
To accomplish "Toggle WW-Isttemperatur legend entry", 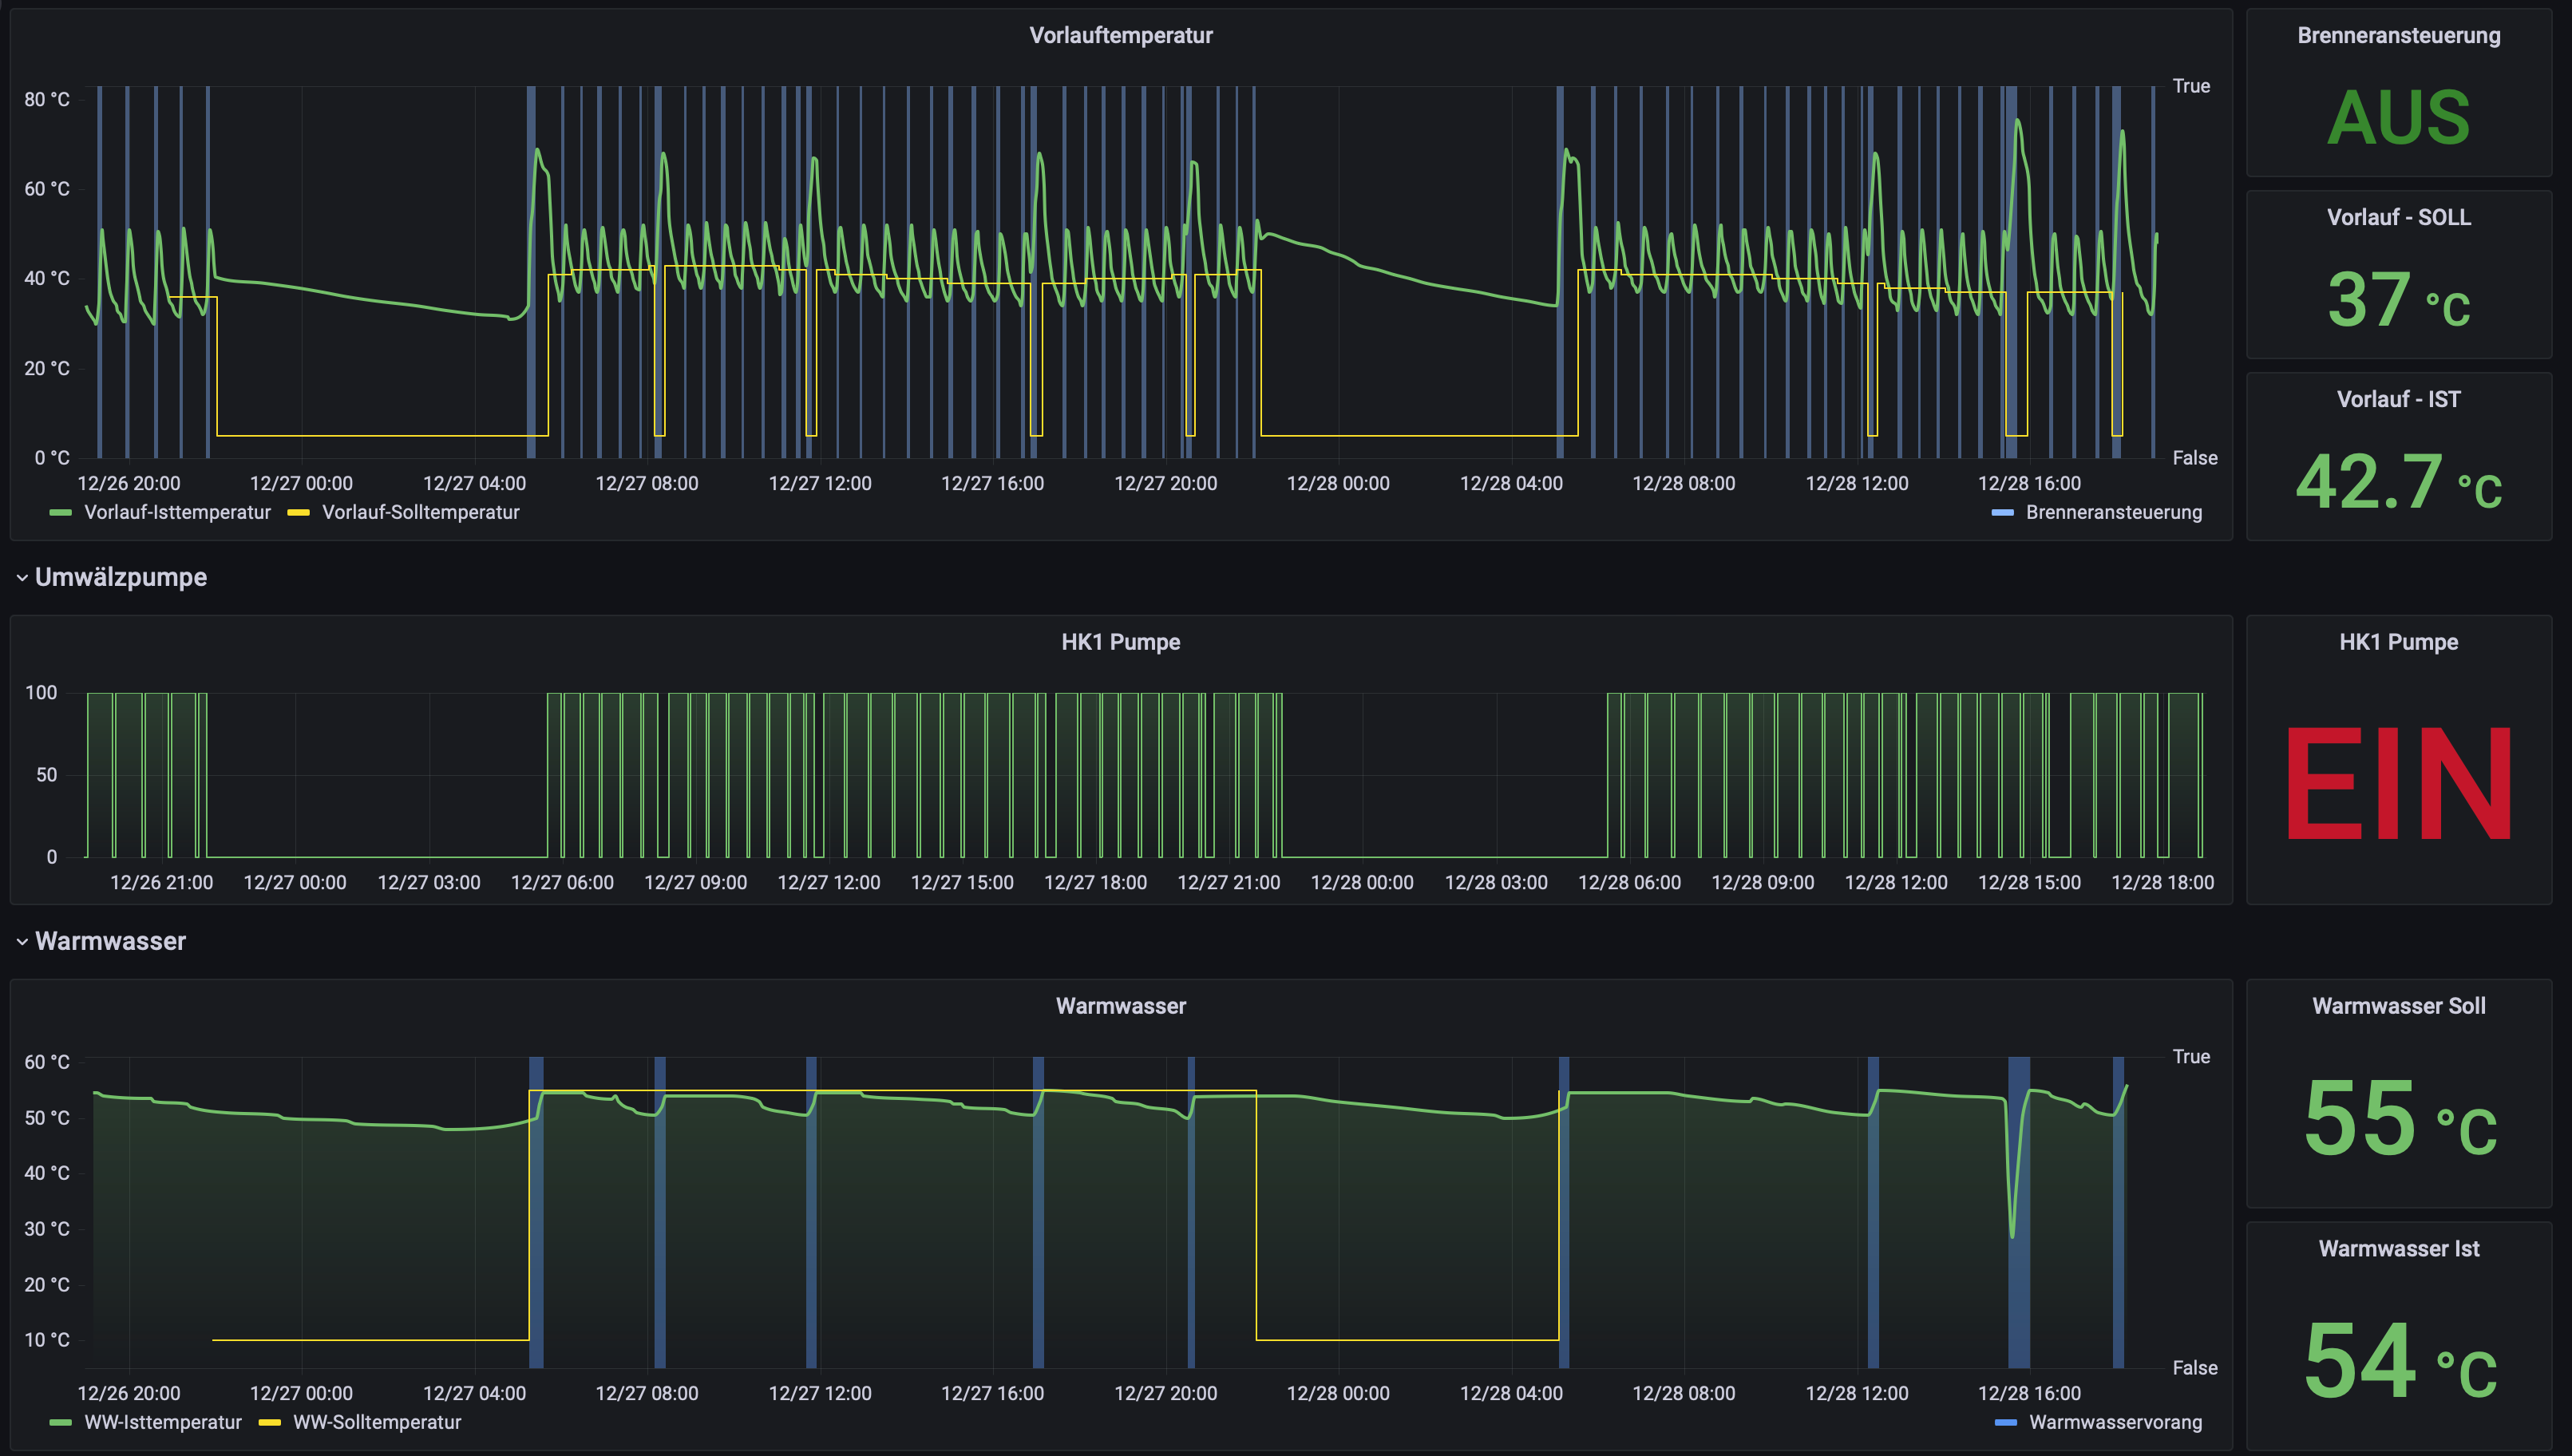I will coord(163,1422).
